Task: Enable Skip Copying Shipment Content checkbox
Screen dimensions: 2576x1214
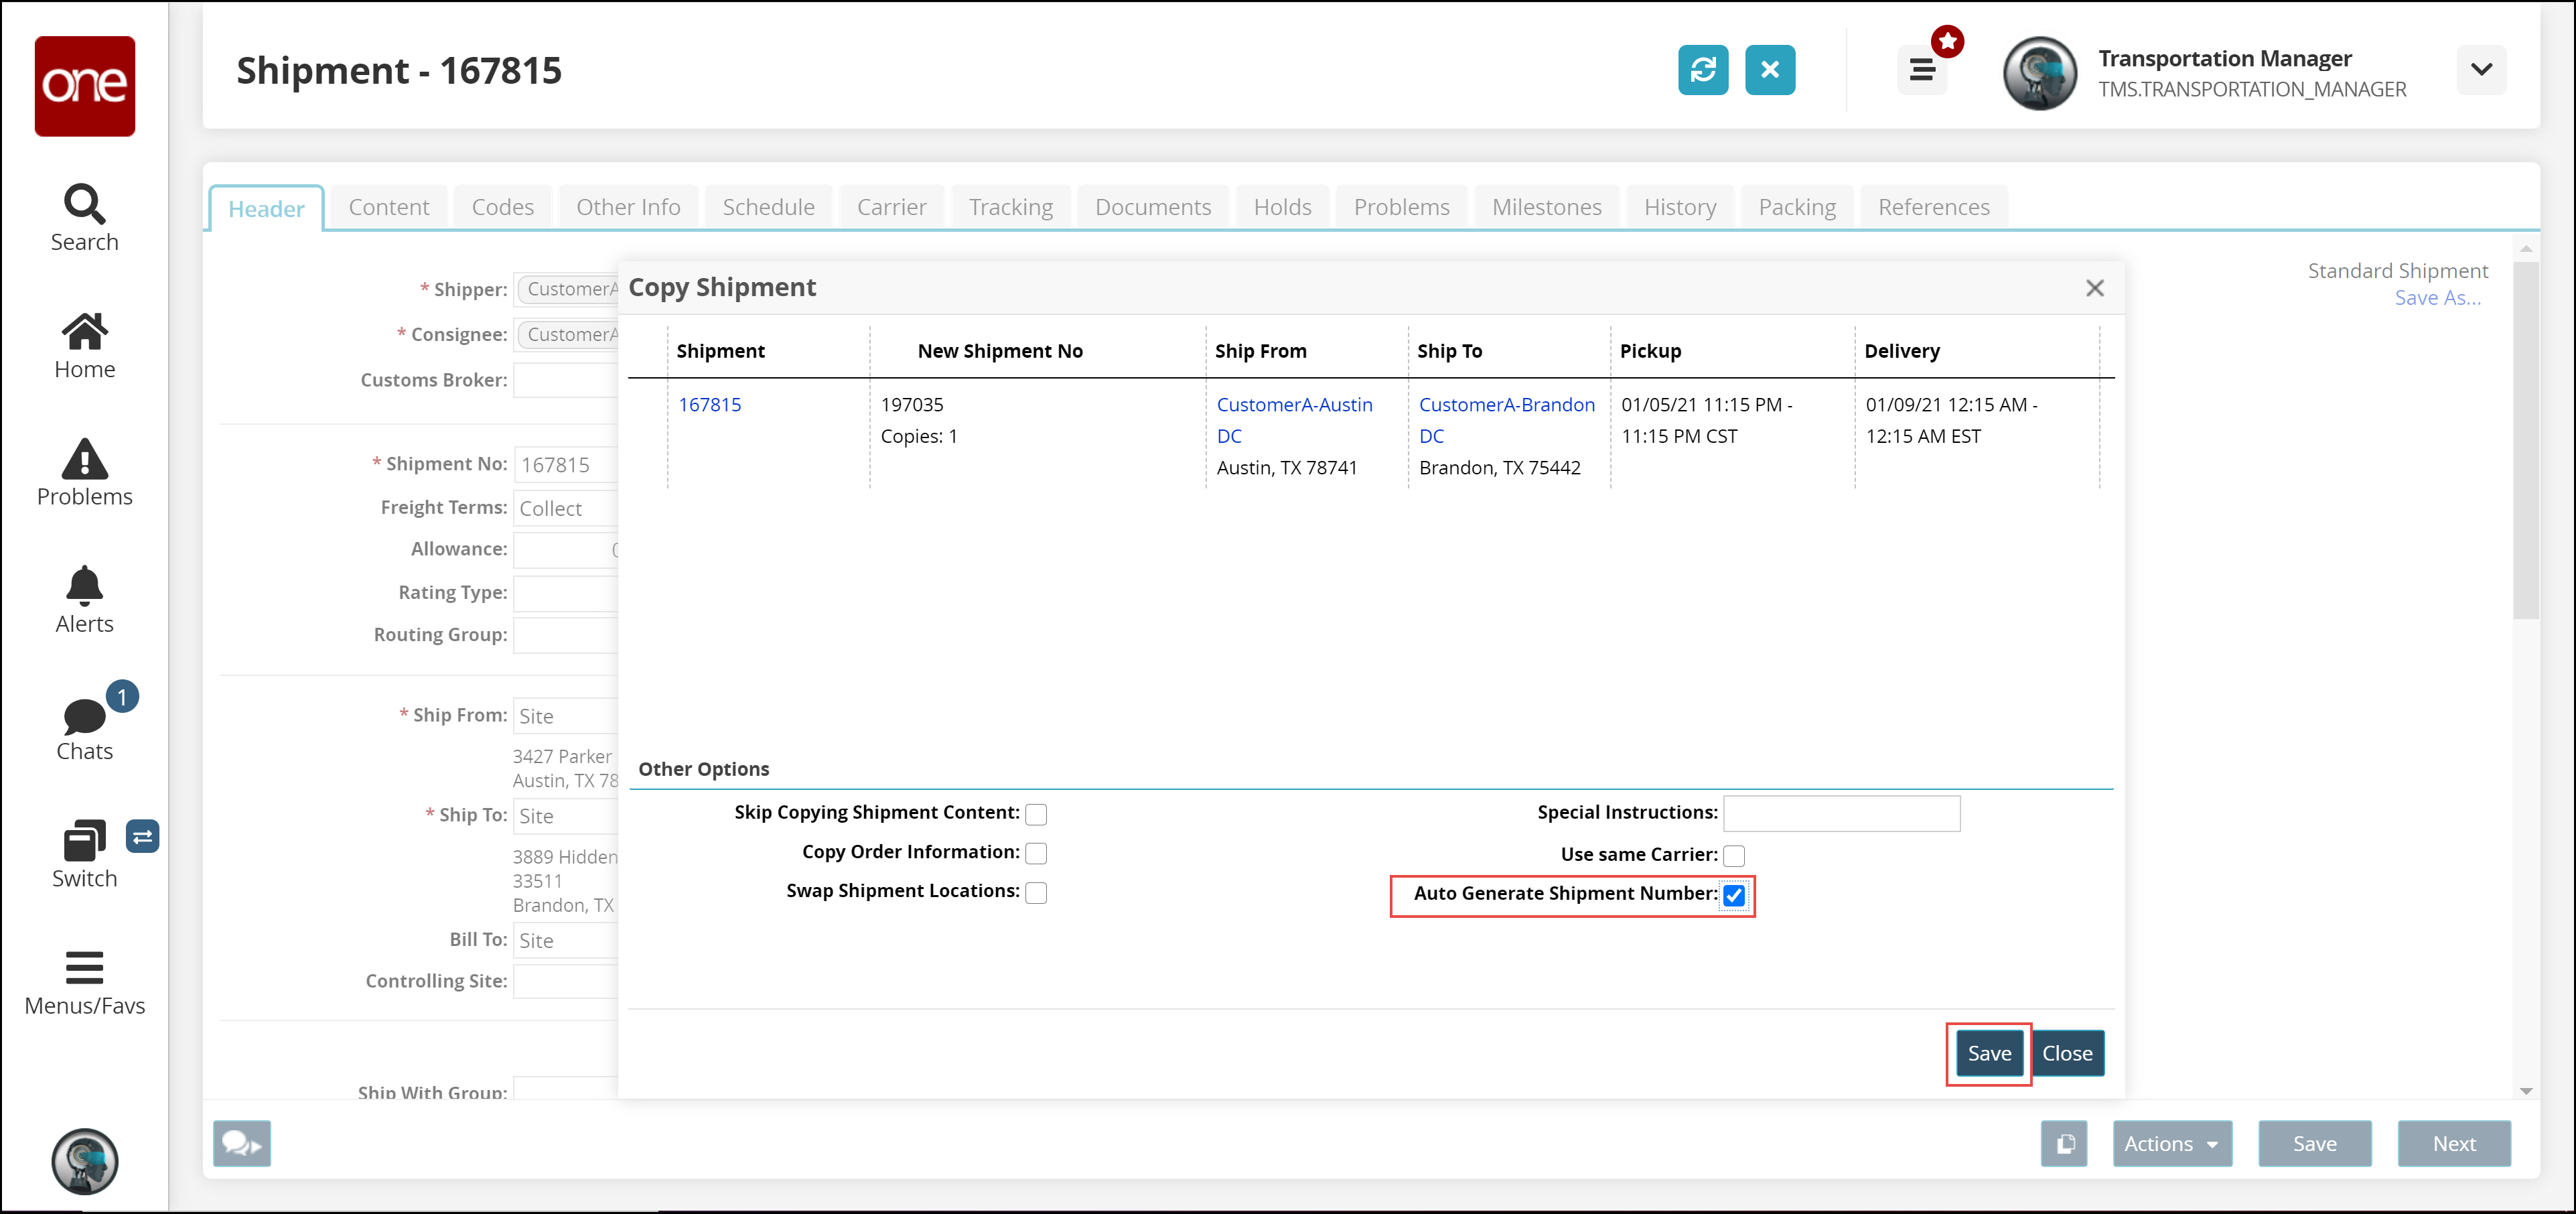Action: click(x=1036, y=814)
